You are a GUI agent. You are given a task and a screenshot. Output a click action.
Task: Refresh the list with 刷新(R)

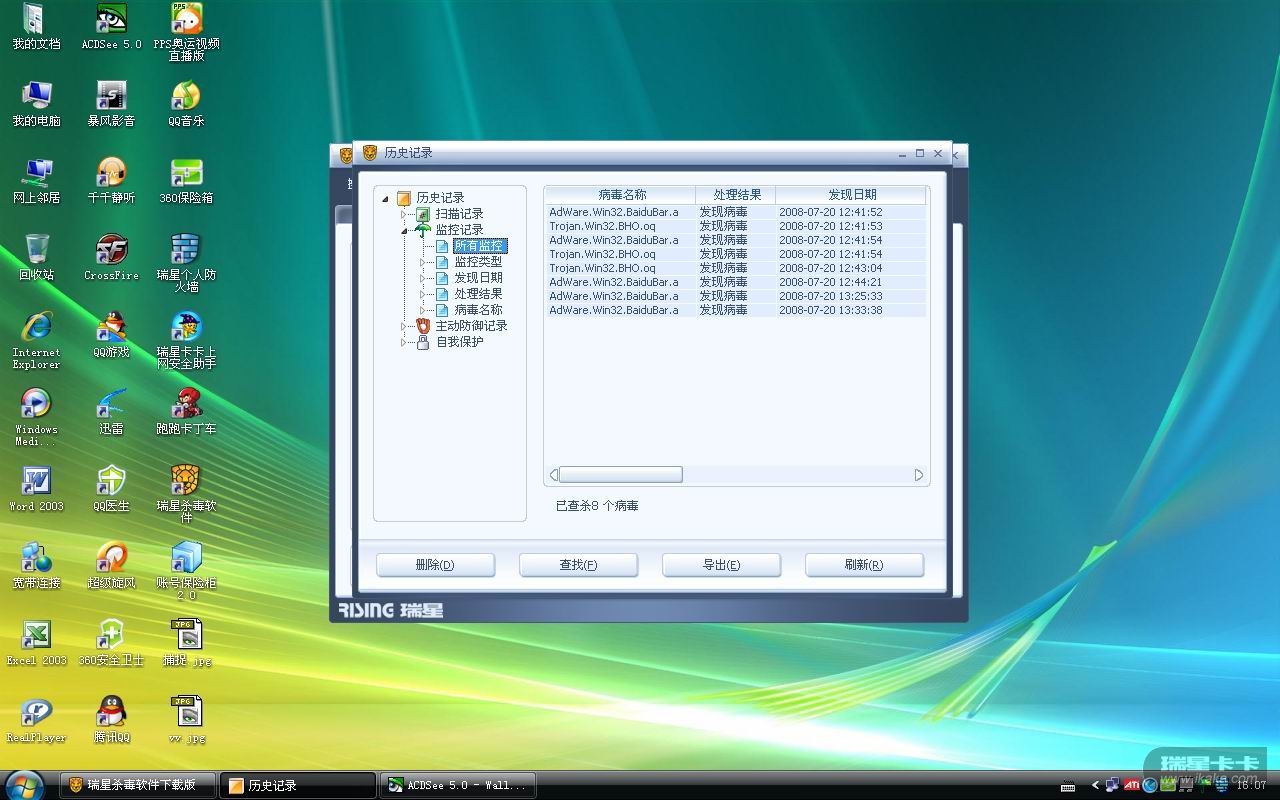(x=864, y=565)
